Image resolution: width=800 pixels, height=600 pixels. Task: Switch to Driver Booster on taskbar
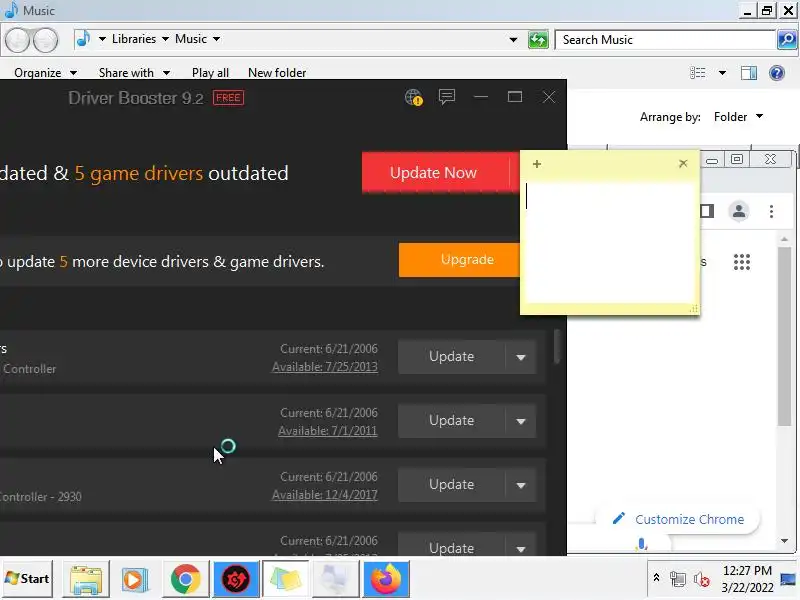click(235, 579)
